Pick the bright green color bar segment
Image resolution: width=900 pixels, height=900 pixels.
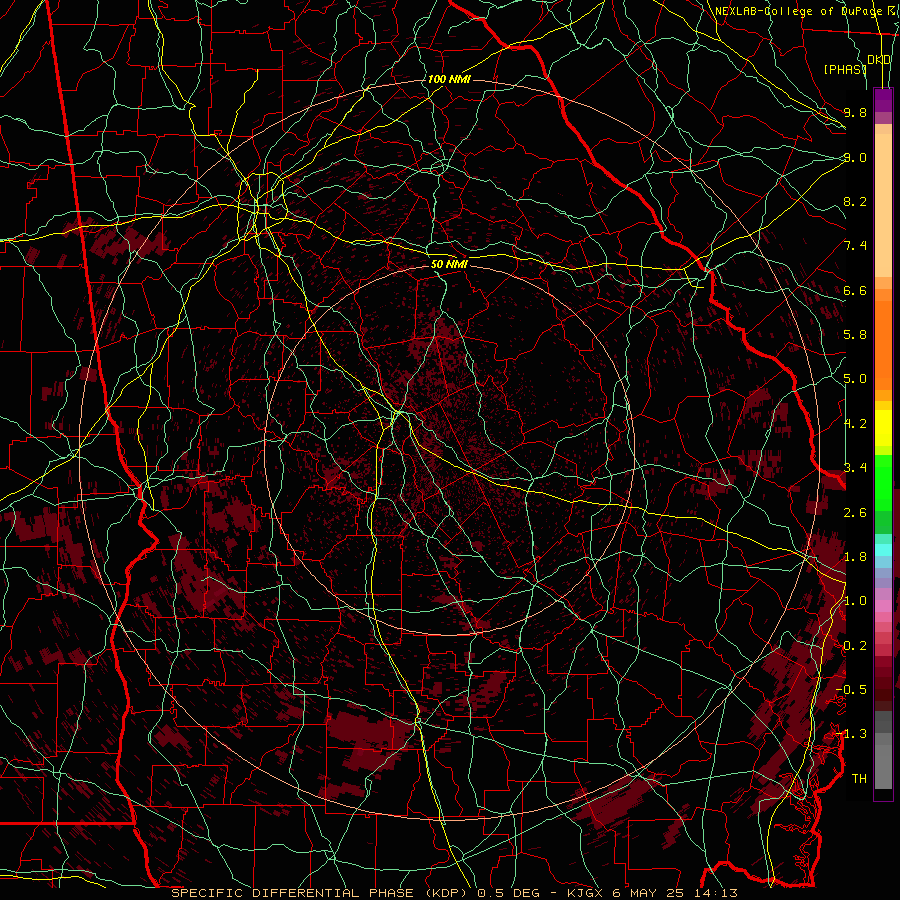click(x=883, y=484)
